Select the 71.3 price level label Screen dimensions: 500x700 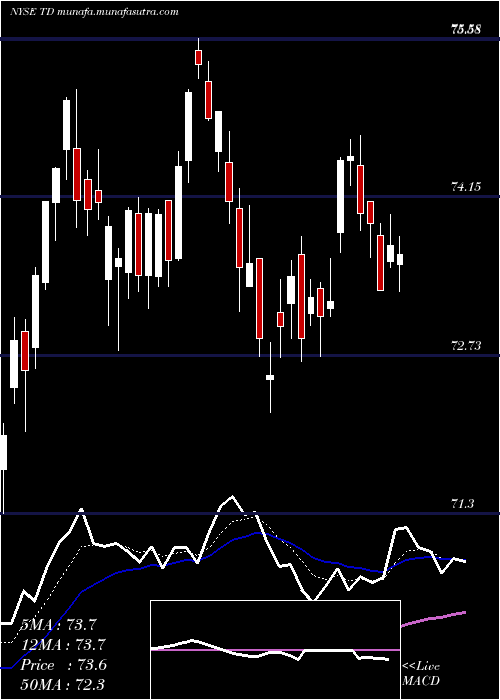tap(462, 504)
